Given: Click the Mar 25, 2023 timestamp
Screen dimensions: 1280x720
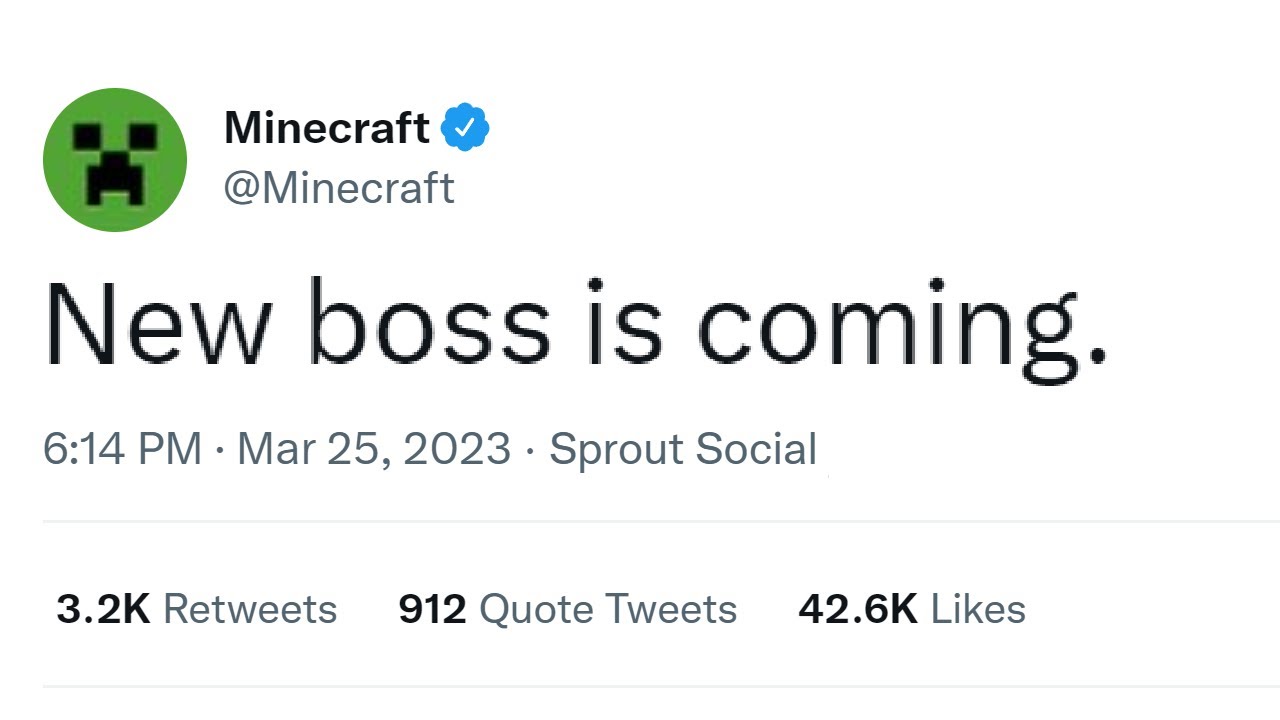Looking at the screenshot, I should 372,448.
